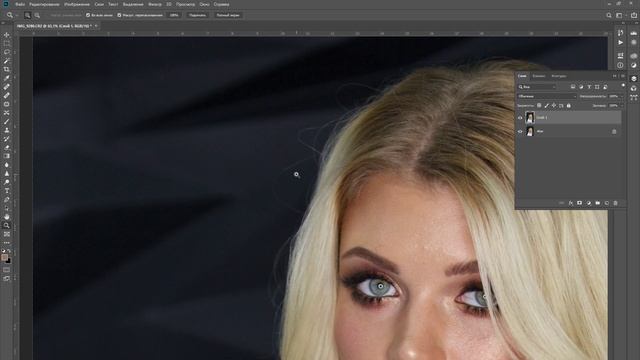The image size is (640, 360).
Task: Toggle layer filtering switch on or off
Action: pyautogui.click(x=623, y=86)
